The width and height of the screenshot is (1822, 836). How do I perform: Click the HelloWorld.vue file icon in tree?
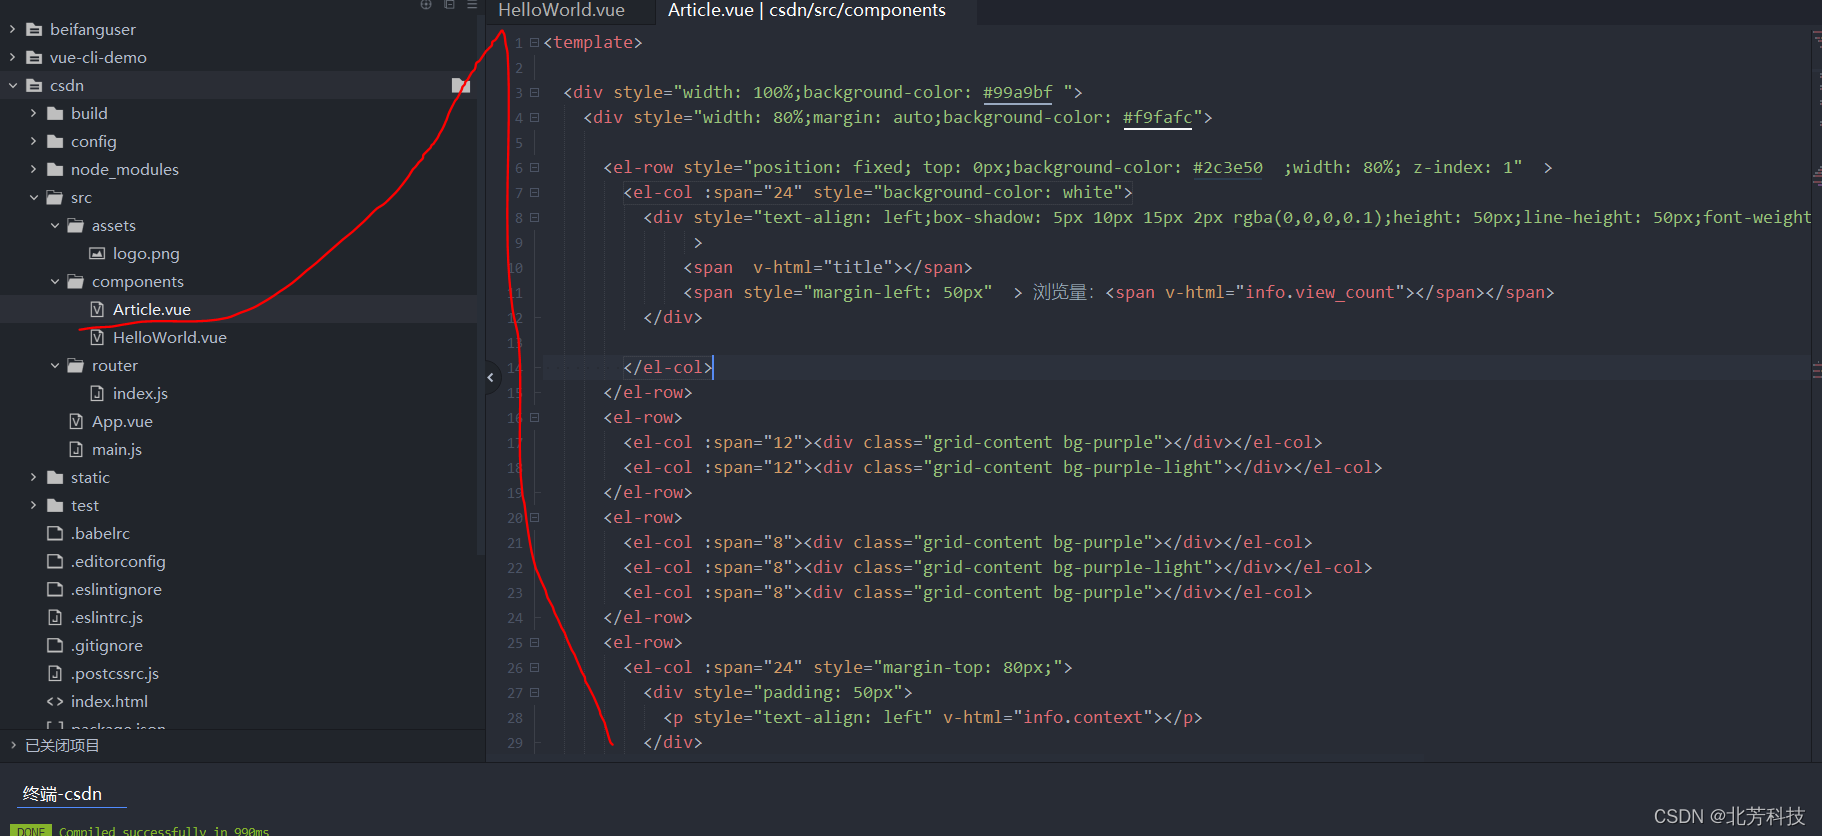pos(97,338)
